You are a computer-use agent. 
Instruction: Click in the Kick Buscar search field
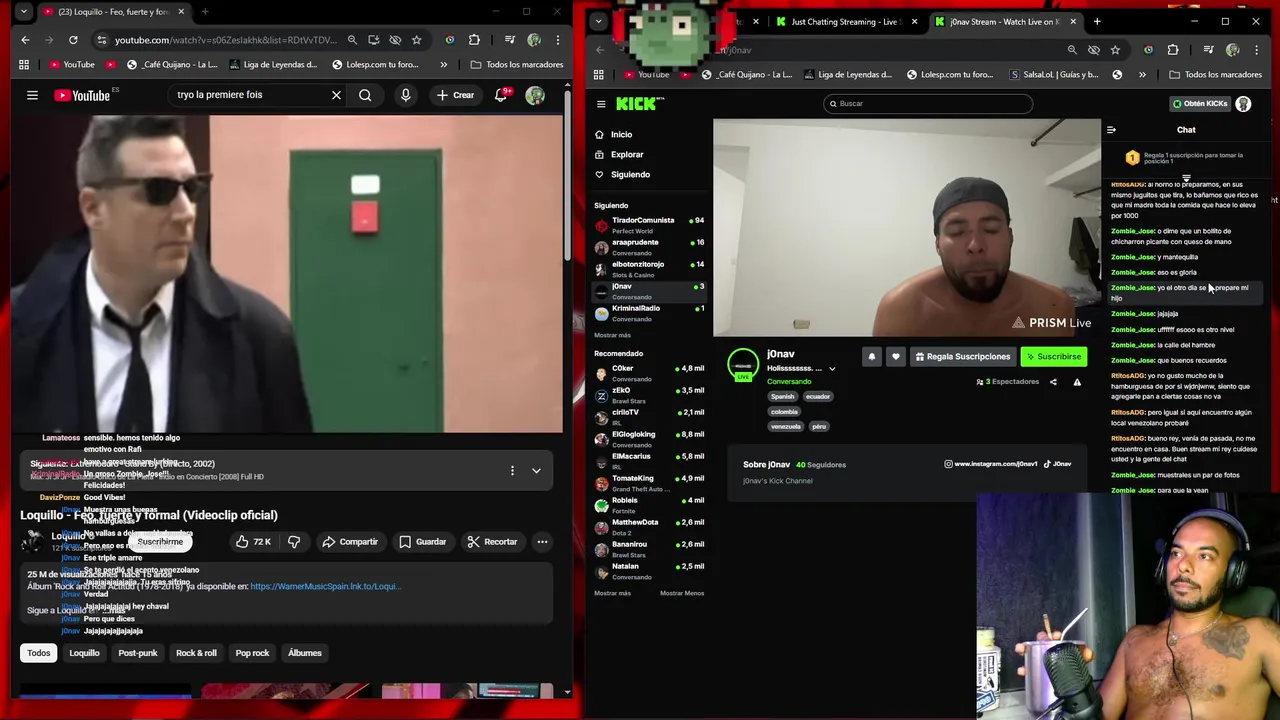[927, 104]
